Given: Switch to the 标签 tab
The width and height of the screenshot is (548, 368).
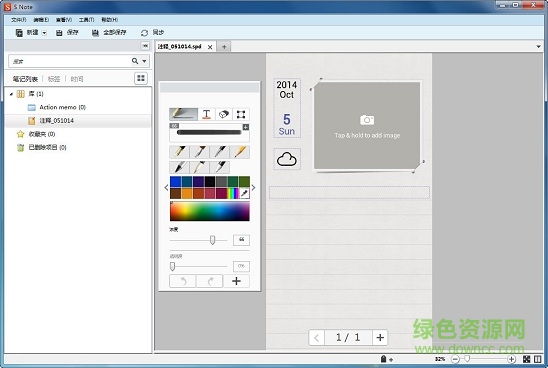Looking at the screenshot, I should click(x=54, y=79).
